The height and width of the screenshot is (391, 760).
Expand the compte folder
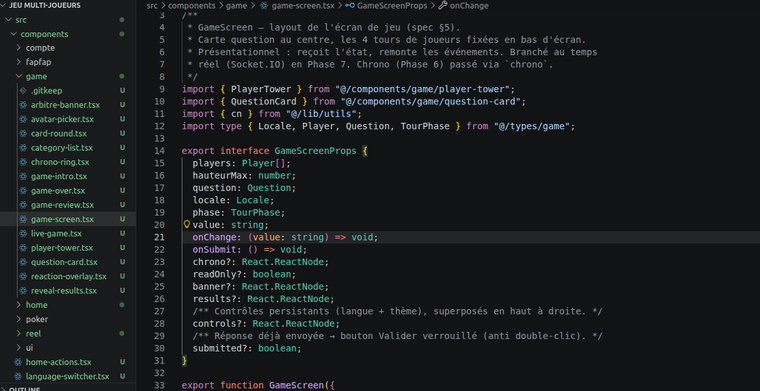(18, 48)
